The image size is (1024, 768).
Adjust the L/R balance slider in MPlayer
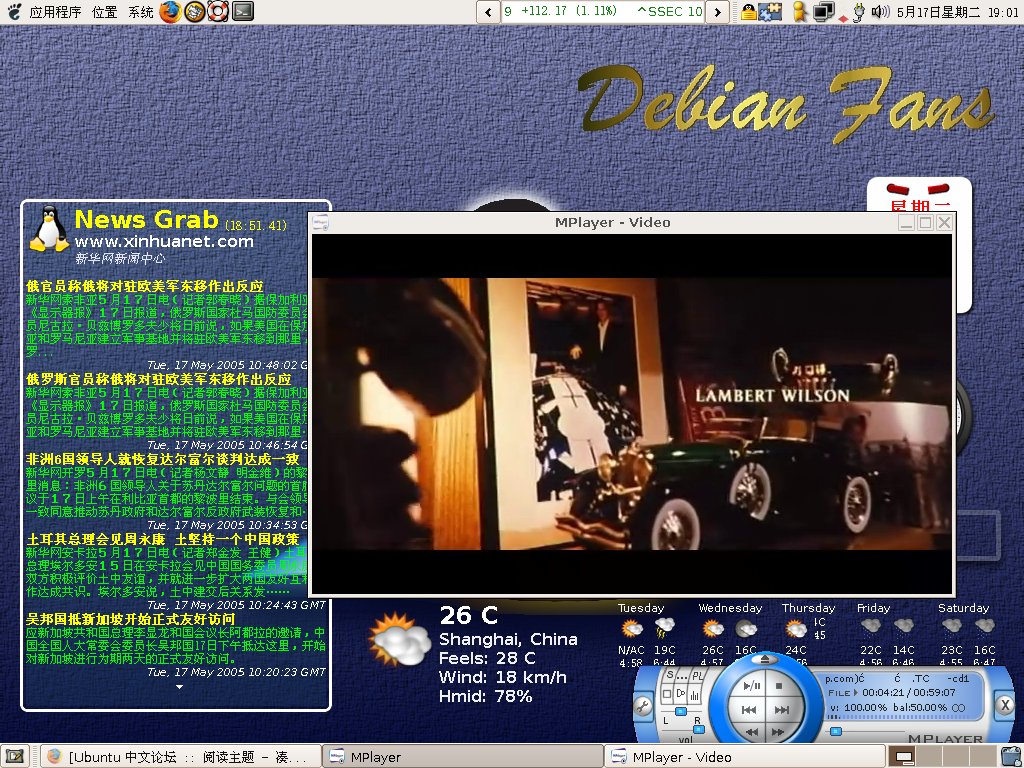(x=681, y=711)
